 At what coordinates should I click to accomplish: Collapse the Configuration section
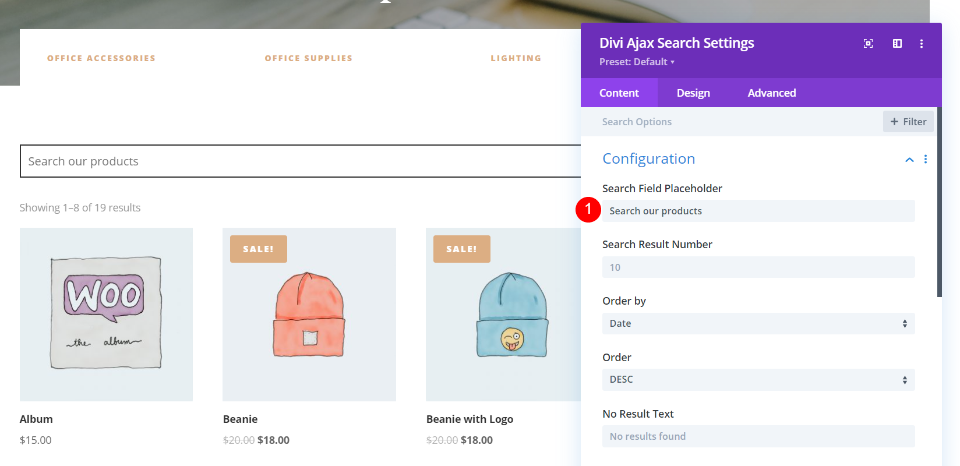pyautogui.click(x=909, y=159)
